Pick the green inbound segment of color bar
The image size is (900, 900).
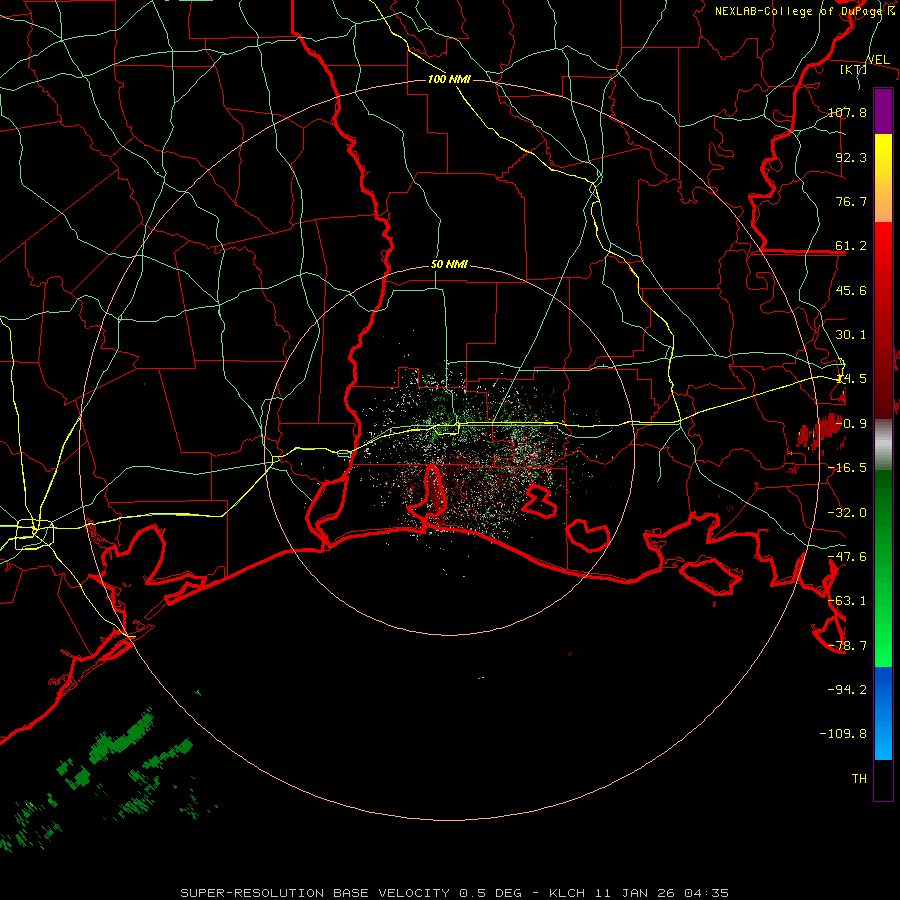883,568
